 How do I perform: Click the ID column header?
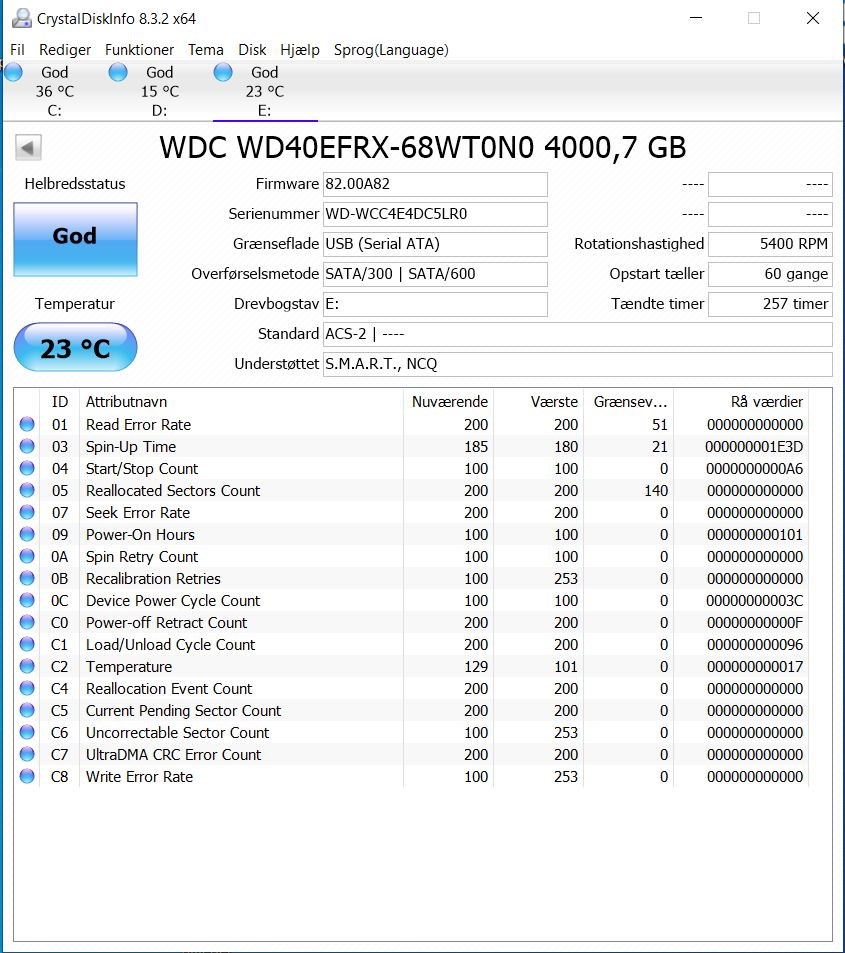(x=60, y=402)
